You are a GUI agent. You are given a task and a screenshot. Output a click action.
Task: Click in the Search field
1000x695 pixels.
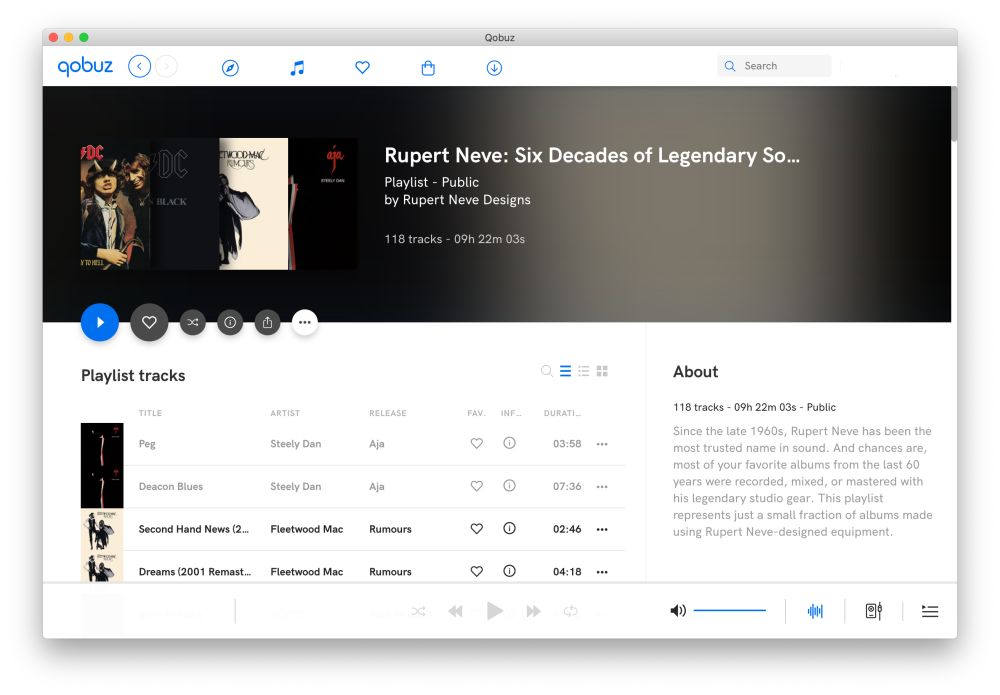[774, 66]
